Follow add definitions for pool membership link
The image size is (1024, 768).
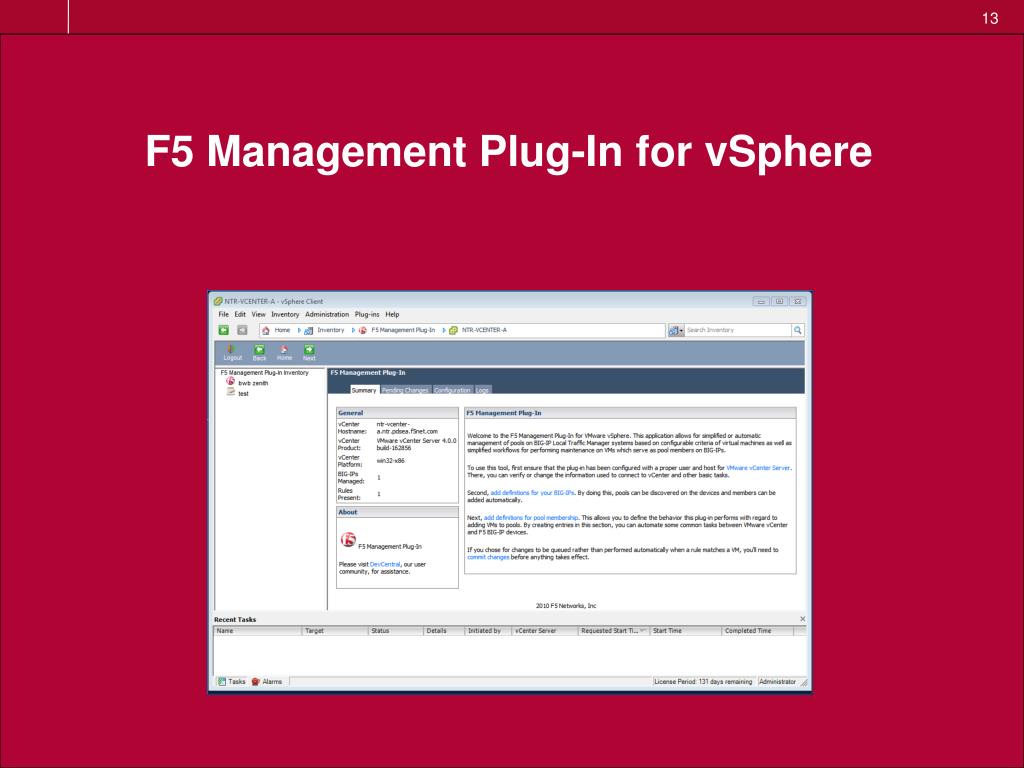tap(531, 518)
